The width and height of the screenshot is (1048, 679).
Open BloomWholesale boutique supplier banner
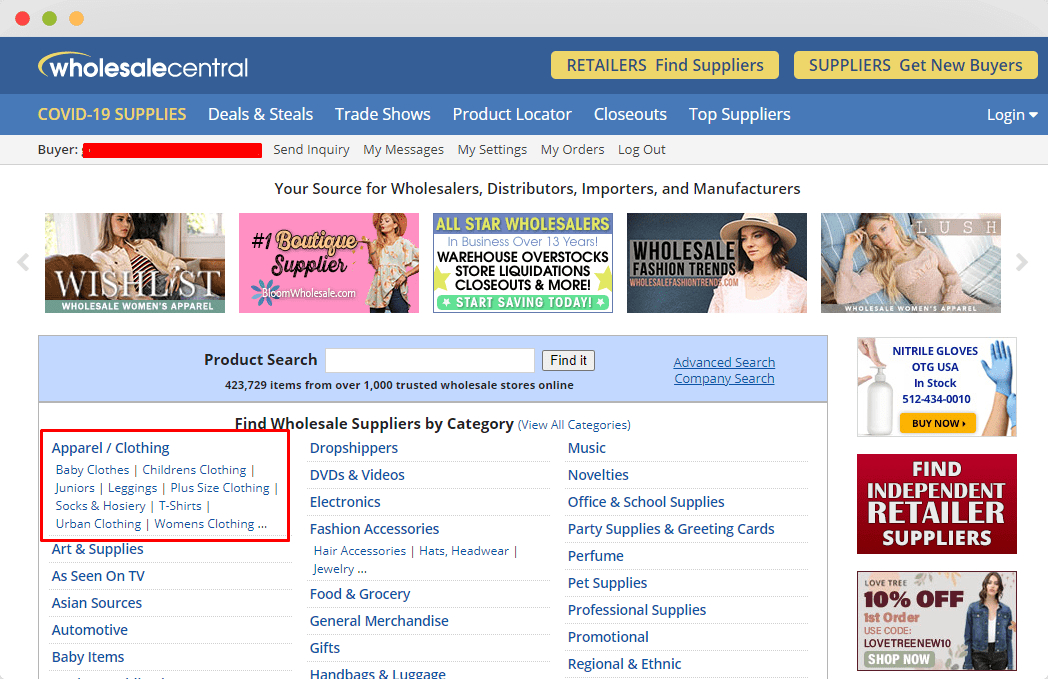point(329,263)
